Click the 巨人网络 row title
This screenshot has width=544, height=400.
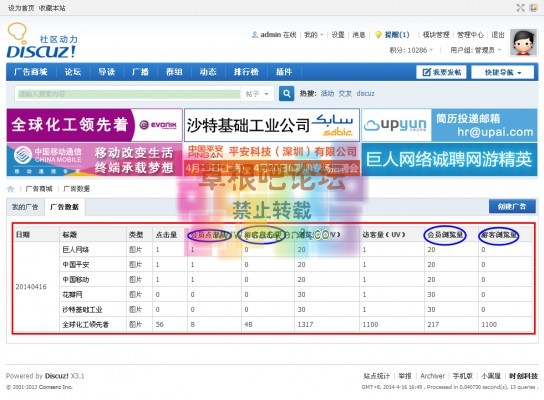point(76,249)
